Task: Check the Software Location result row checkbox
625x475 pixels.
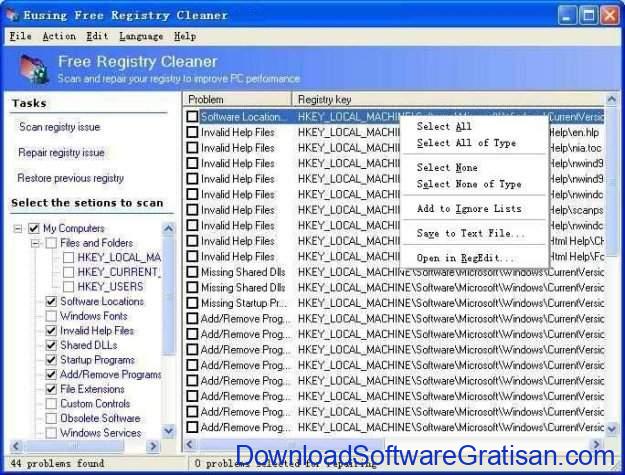Action: pos(192,116)
